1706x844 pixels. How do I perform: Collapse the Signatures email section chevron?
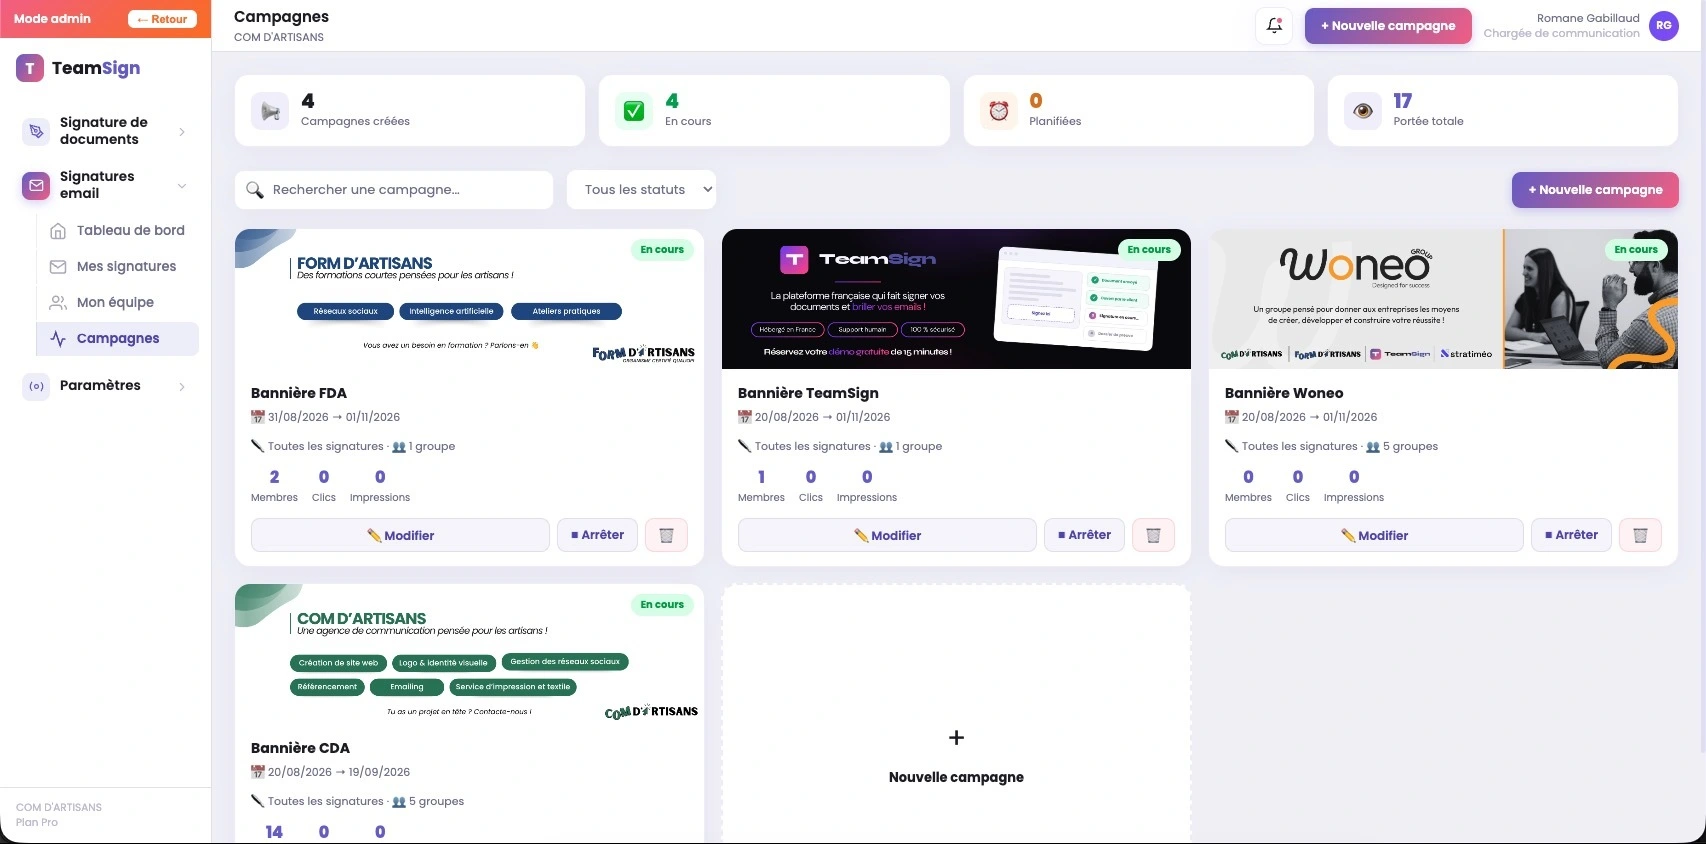[182, 186]
